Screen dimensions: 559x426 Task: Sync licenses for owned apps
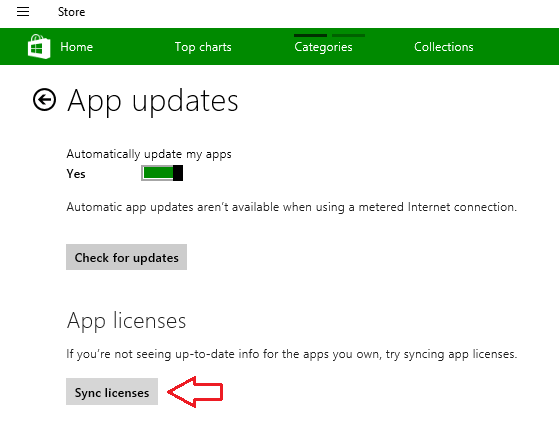click(112, 392)
